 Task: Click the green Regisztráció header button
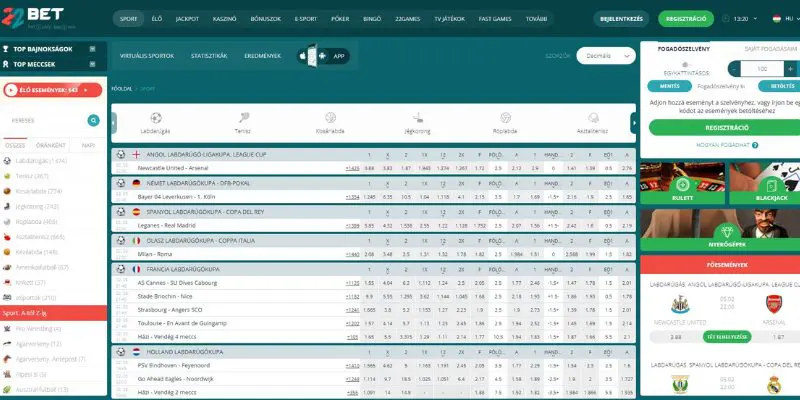(x=686, y=19)
